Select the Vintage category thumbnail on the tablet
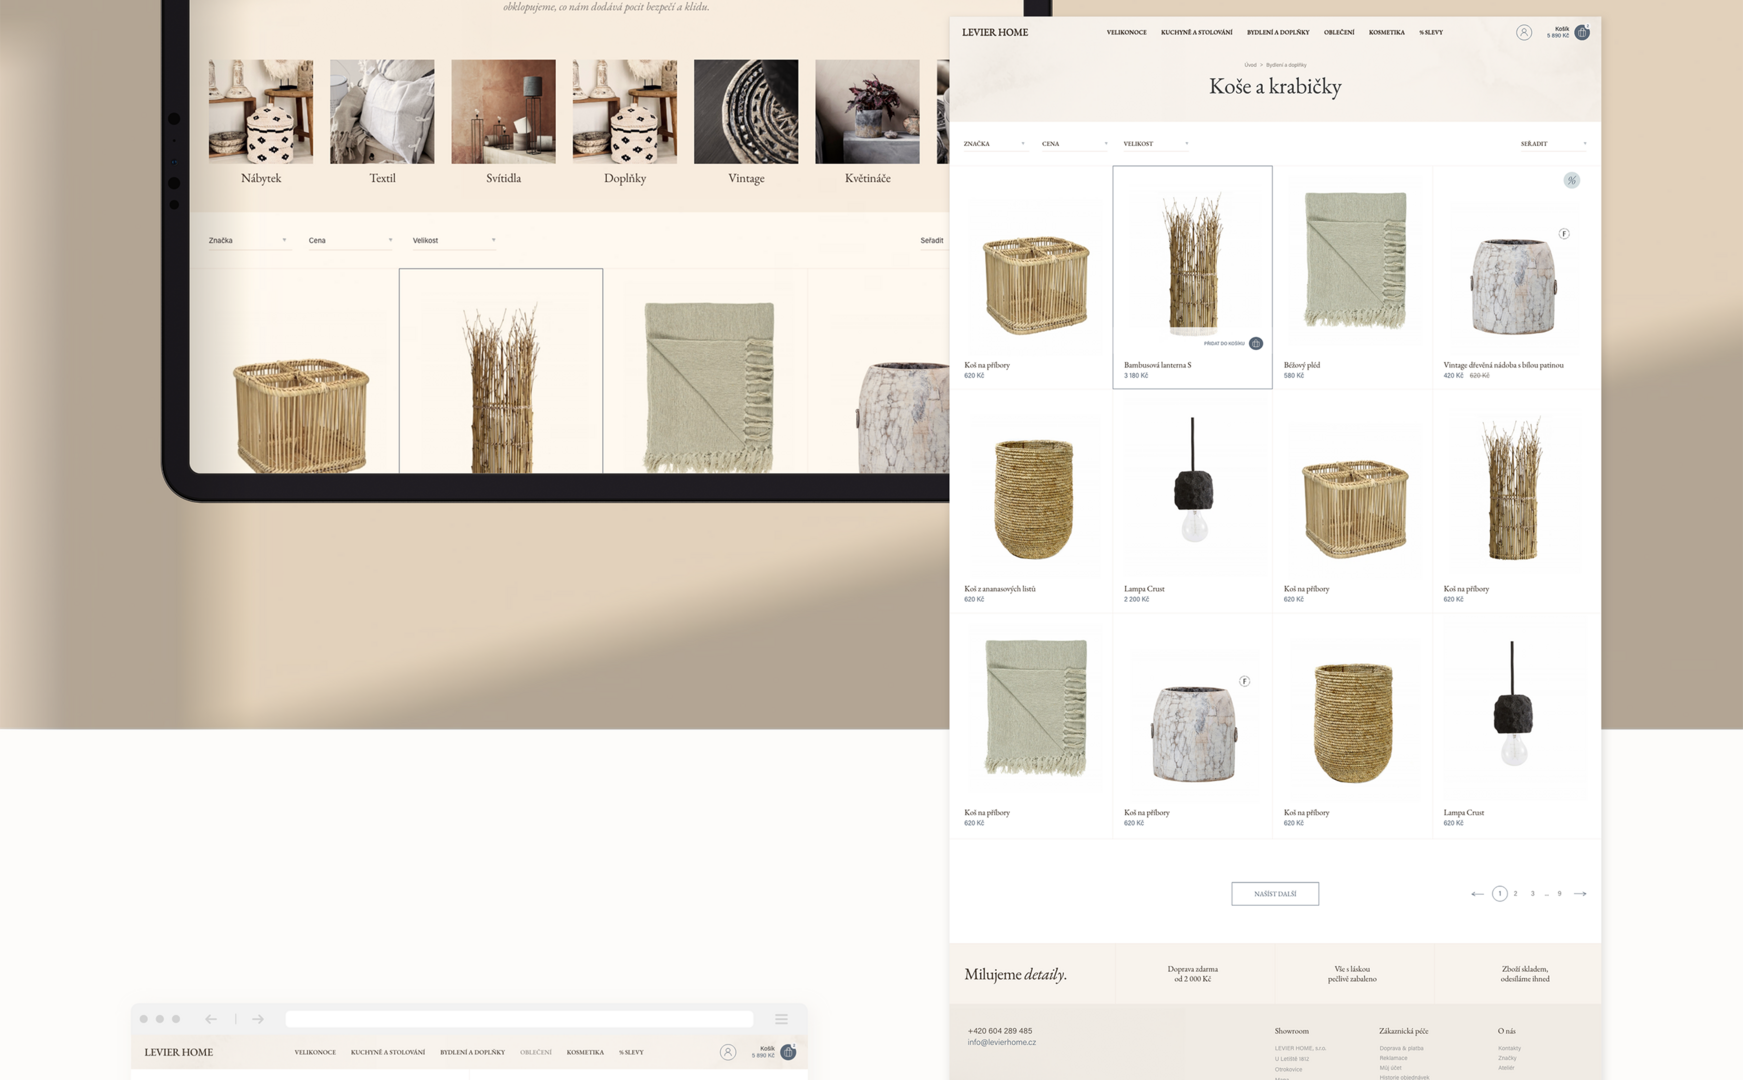The image size is (1743, 1080). click(746, 112)
